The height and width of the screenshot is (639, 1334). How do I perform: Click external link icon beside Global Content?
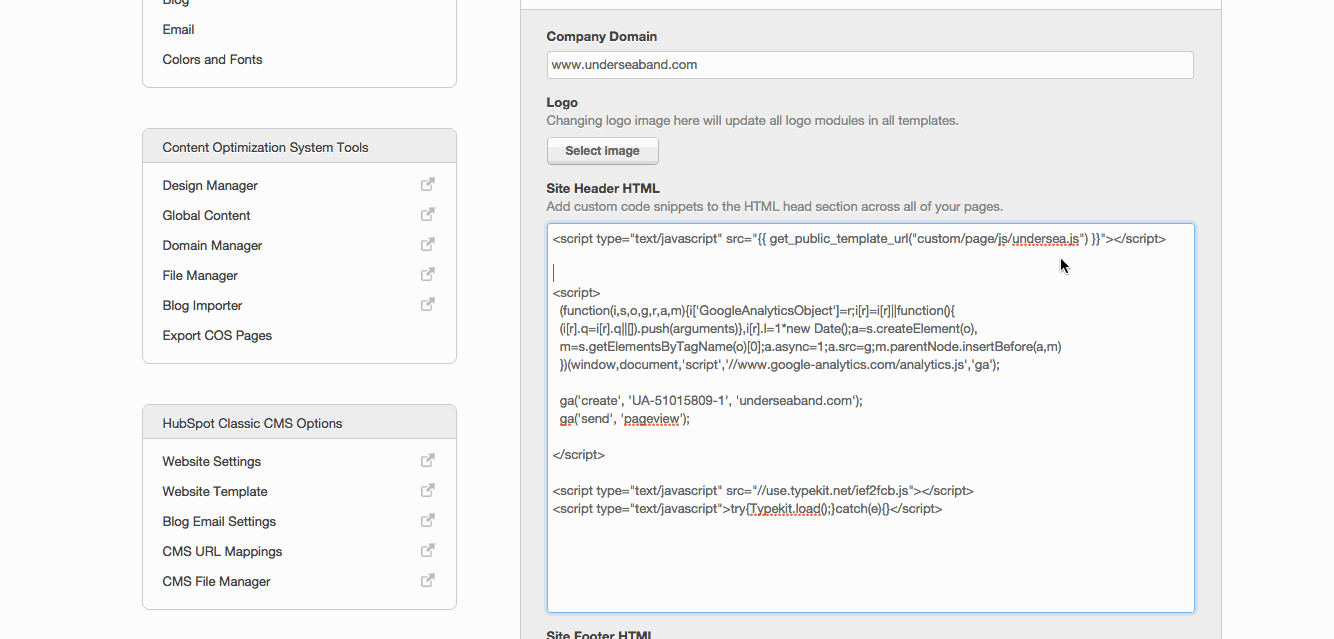[x=427, y=215]
